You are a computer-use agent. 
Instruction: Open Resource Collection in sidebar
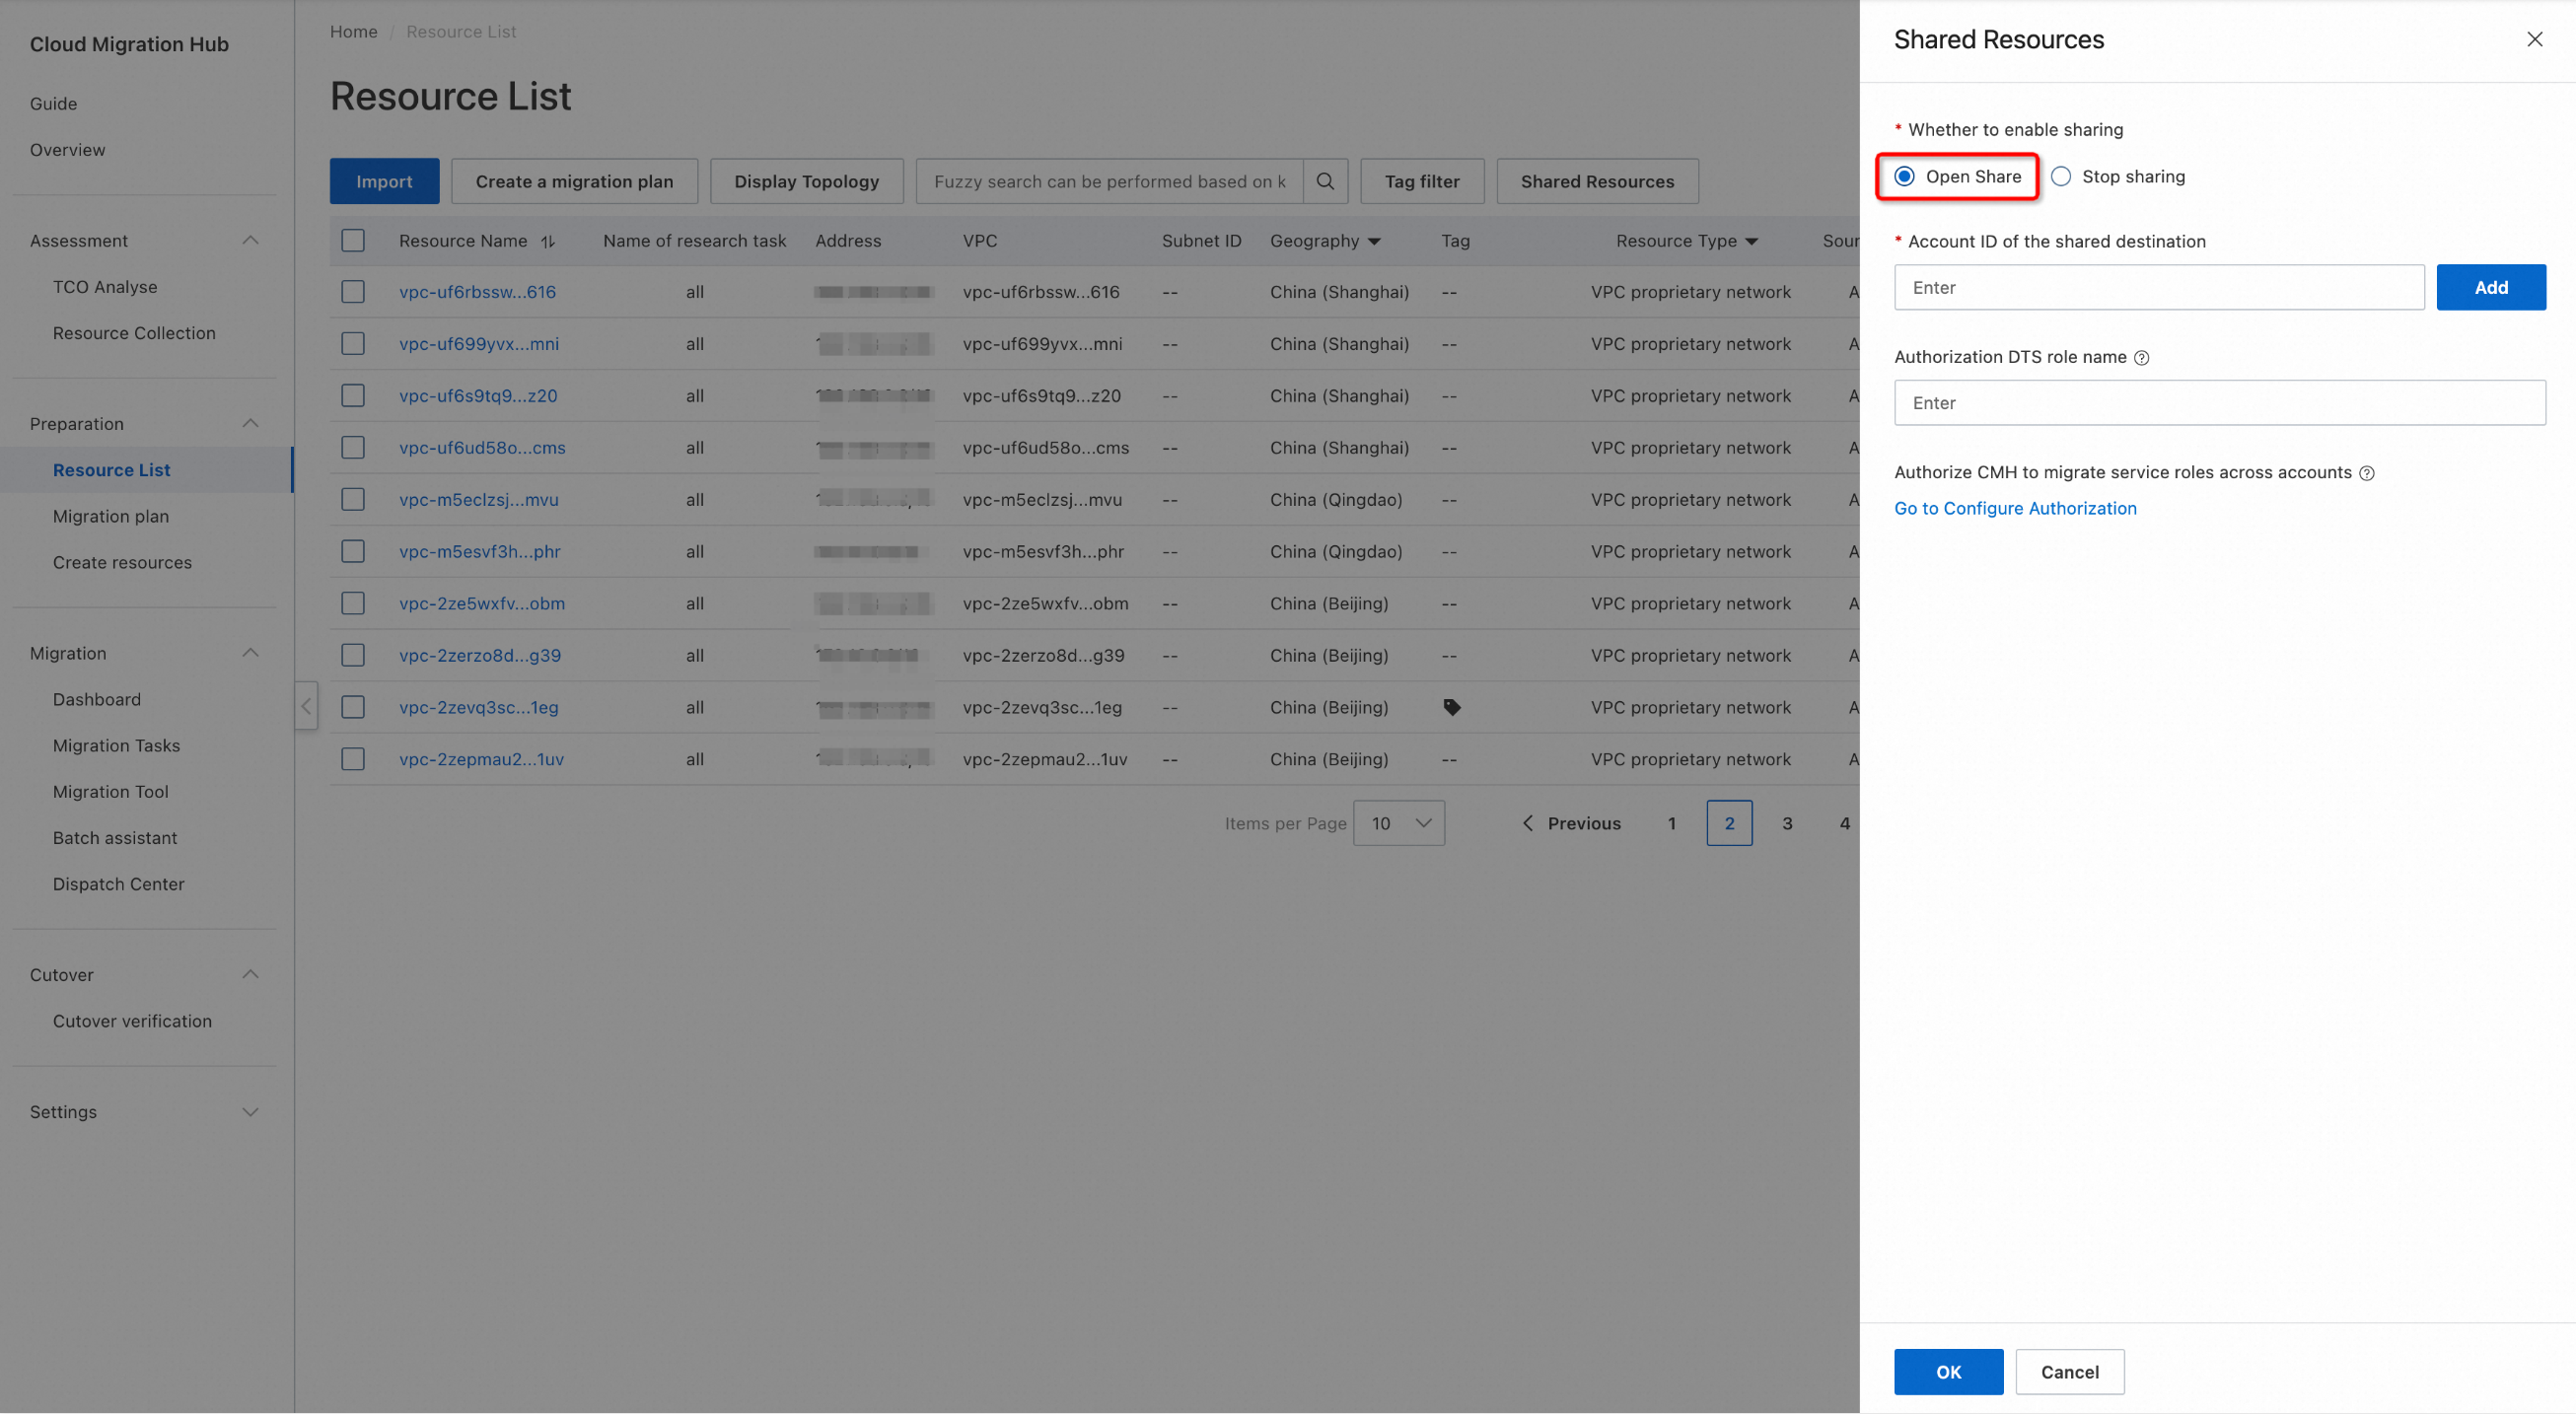134,333
